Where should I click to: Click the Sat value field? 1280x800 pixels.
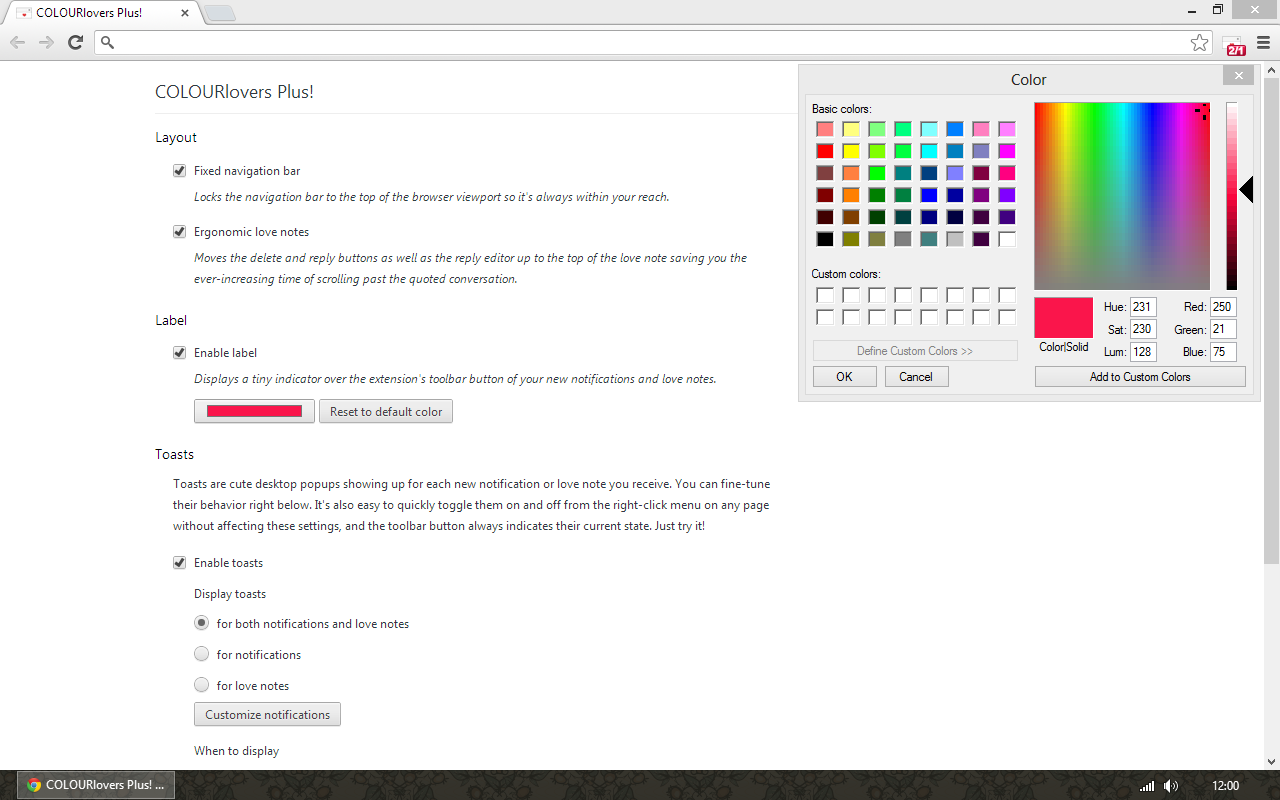1143,329
